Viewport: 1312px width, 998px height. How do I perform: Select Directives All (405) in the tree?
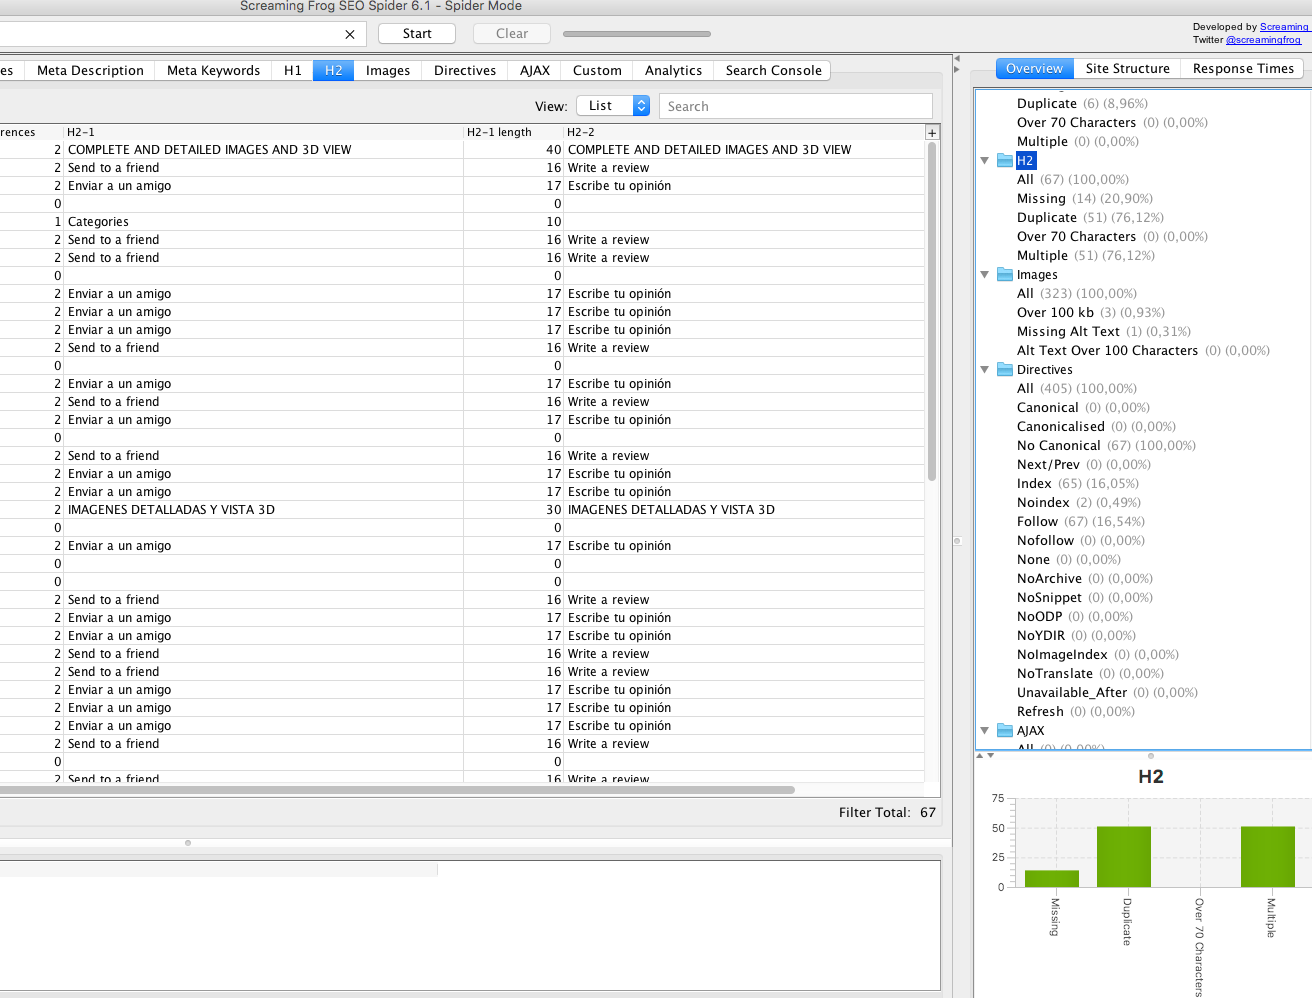click(1076, 389)
